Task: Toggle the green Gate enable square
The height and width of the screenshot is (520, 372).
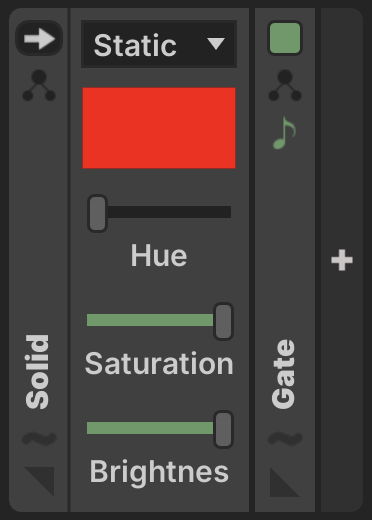Action: [x=285, y=38]
